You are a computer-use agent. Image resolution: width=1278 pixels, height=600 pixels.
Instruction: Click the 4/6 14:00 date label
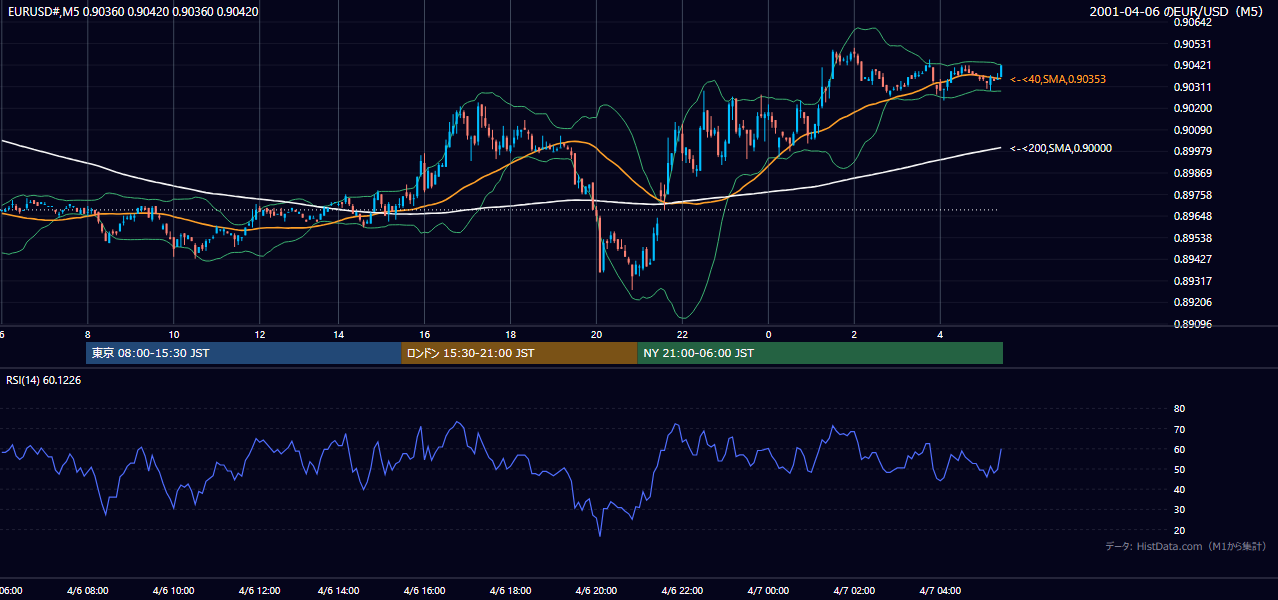tap(340, 590)
